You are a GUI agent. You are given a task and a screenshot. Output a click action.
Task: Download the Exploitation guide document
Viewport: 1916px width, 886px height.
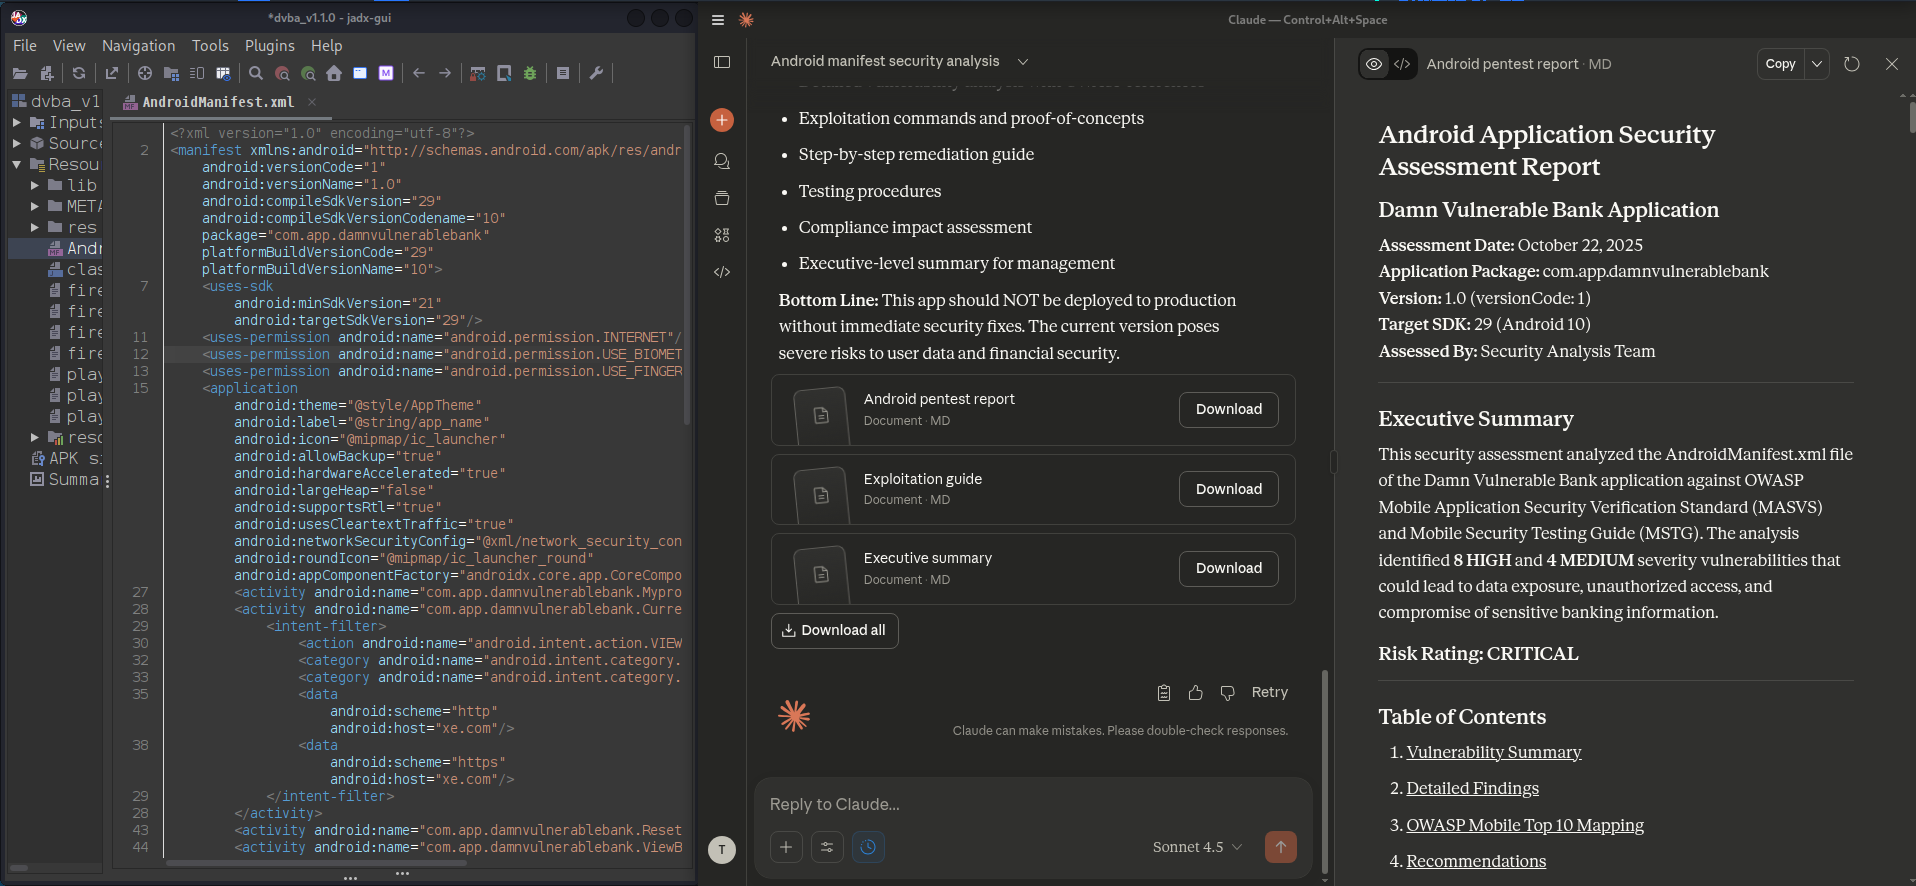[x=1228, y=489]
